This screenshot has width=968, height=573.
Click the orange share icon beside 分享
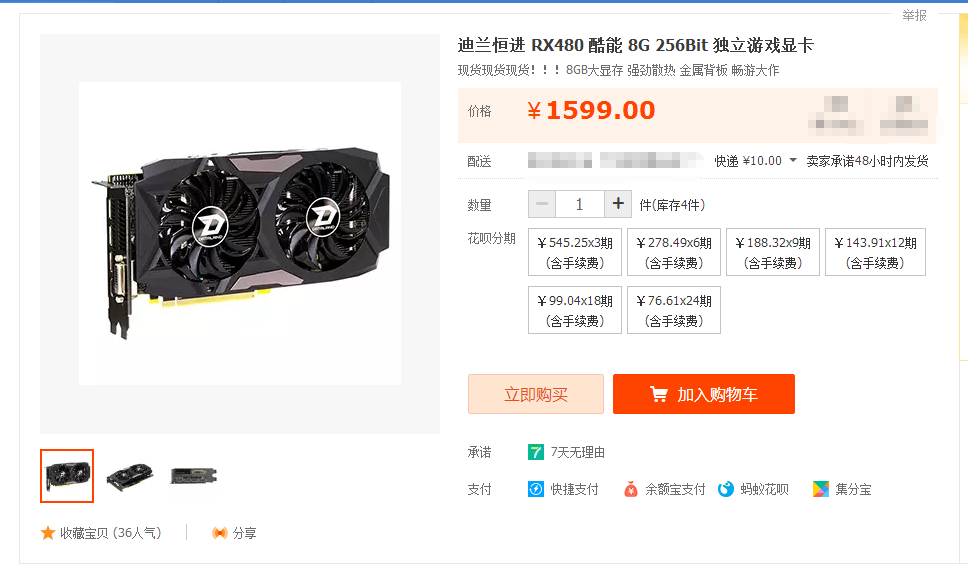coord(219,533)
